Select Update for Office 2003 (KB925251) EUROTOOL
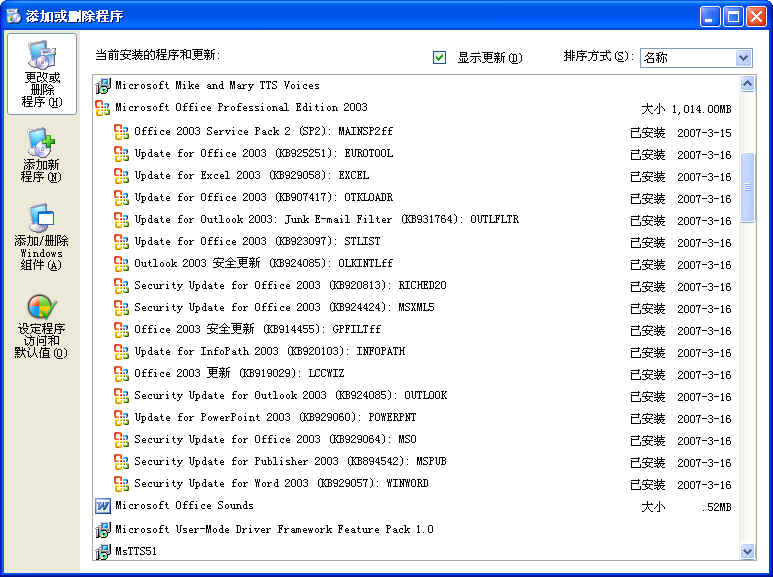The height and width of the screenshot is (577, 773). click(264, 153)
